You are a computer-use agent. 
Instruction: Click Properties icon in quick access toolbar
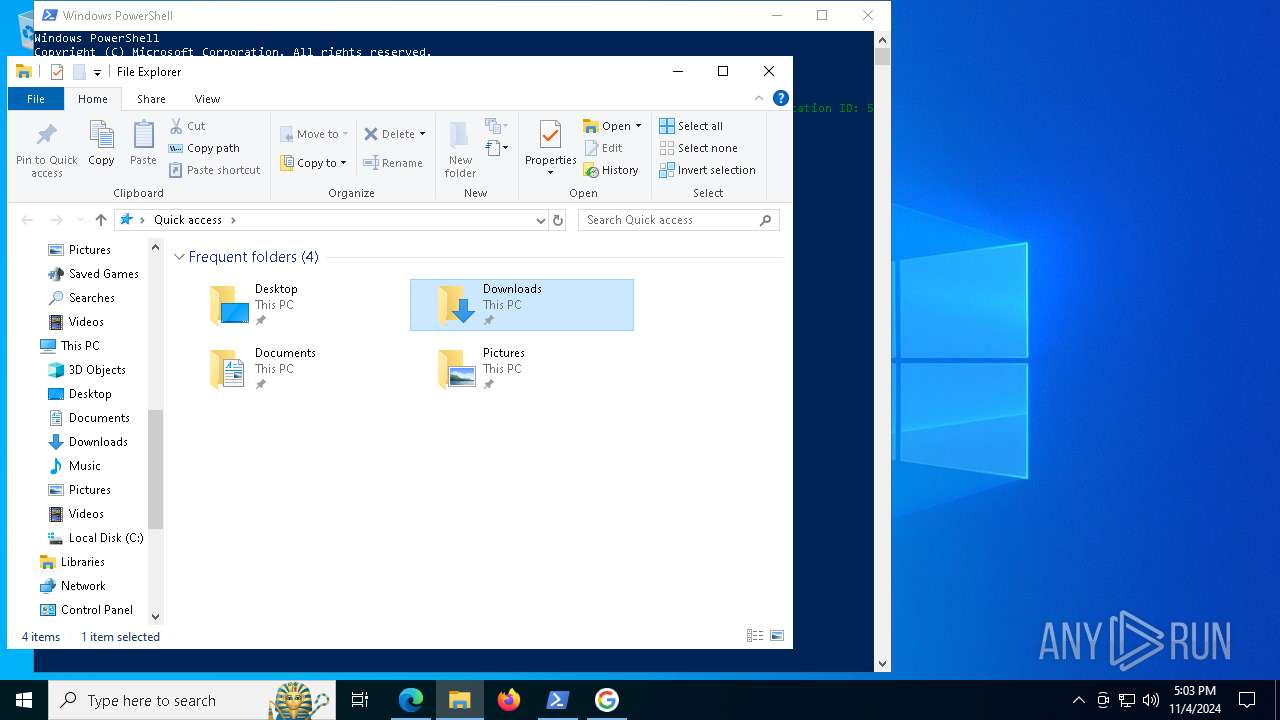tap(57, 72)
